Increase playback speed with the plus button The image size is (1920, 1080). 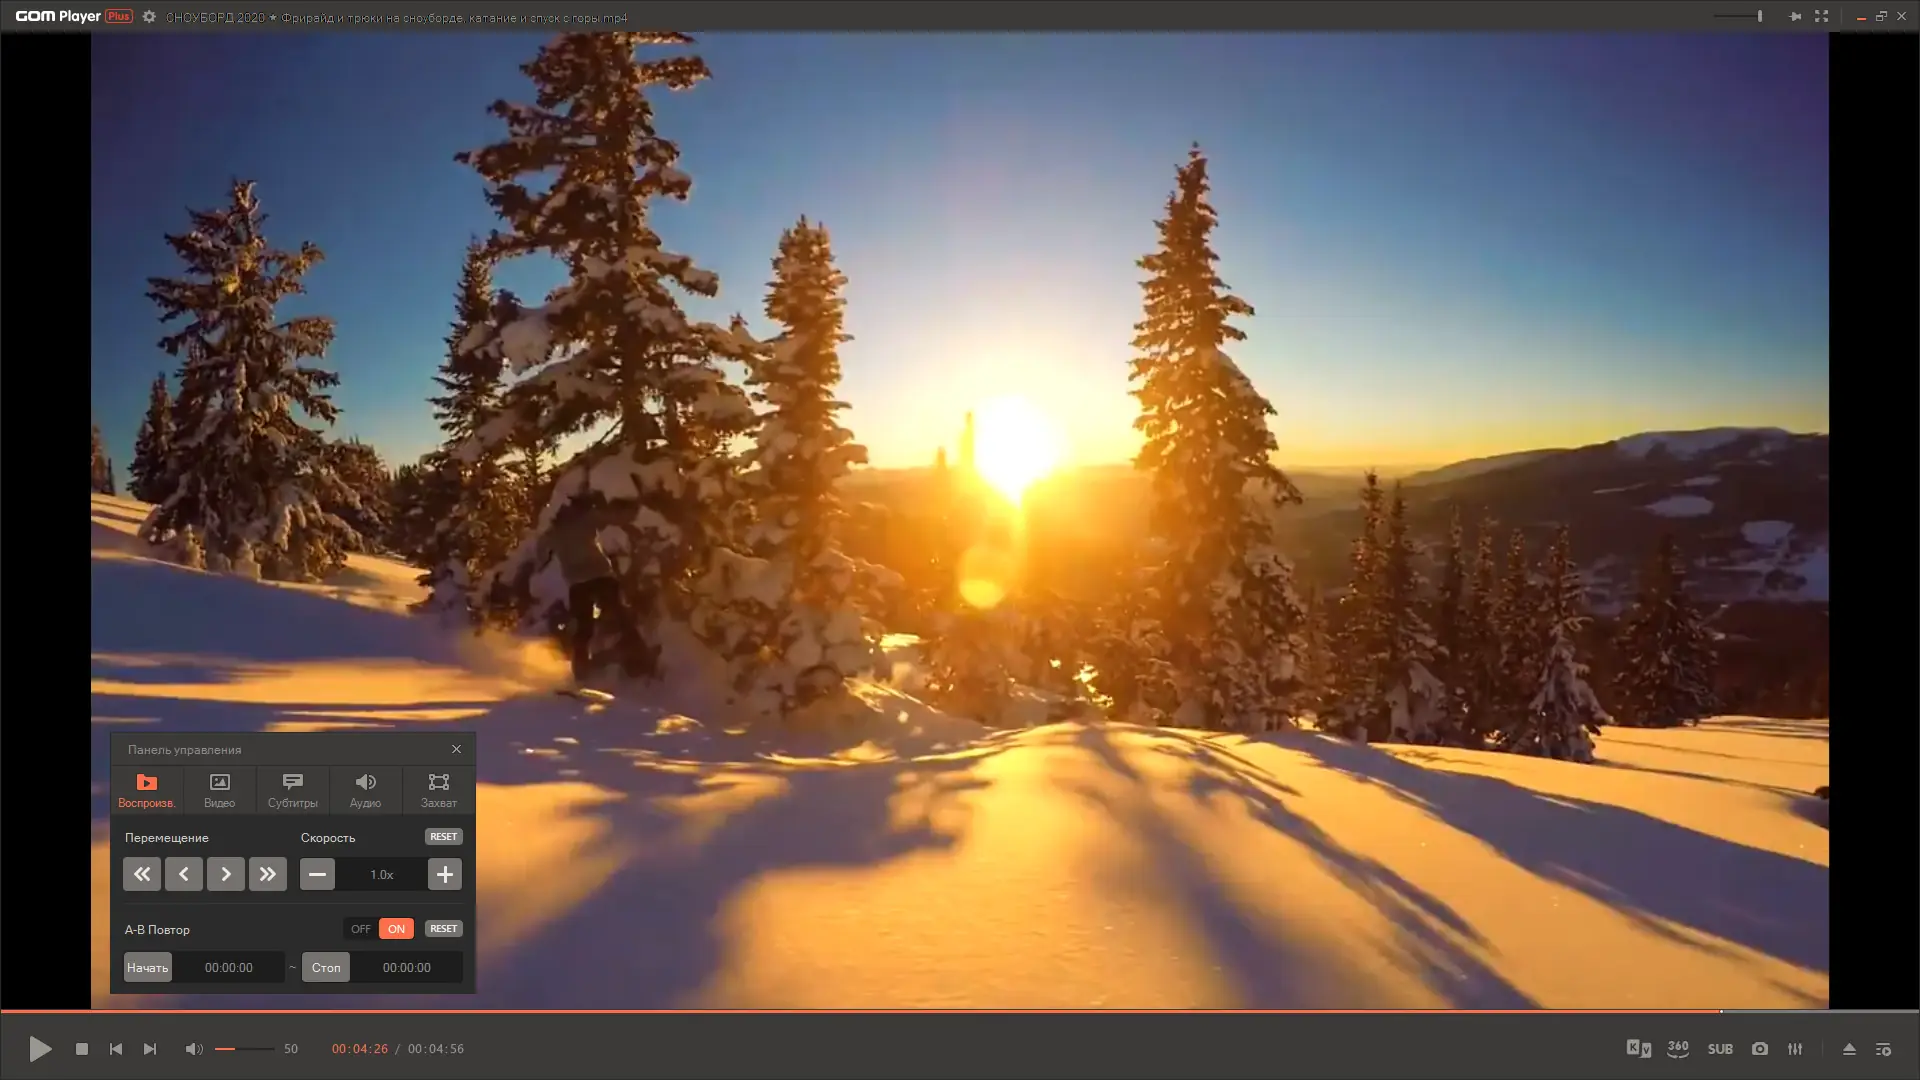pos(445,874)
